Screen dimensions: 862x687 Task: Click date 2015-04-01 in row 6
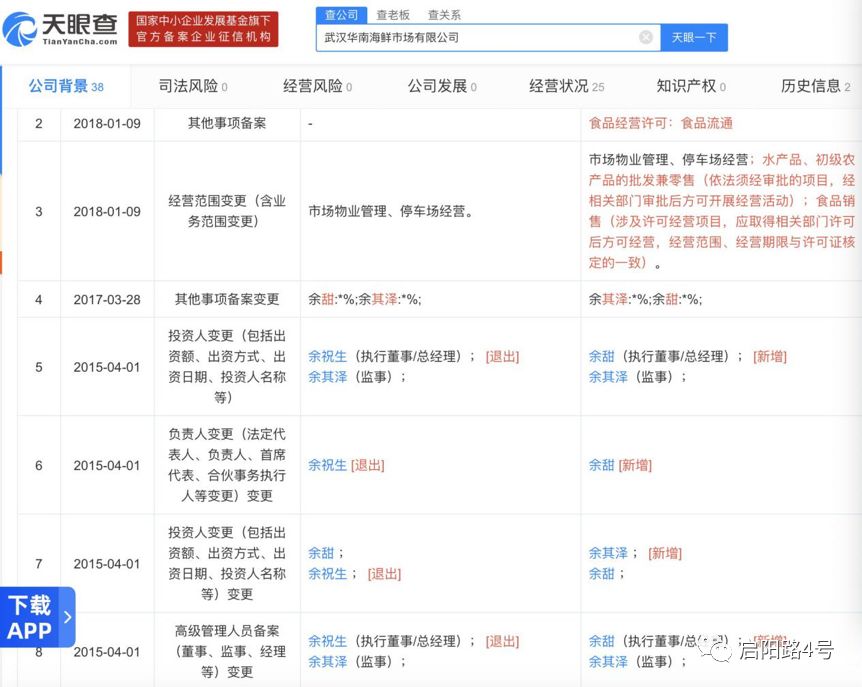(107, 466)
